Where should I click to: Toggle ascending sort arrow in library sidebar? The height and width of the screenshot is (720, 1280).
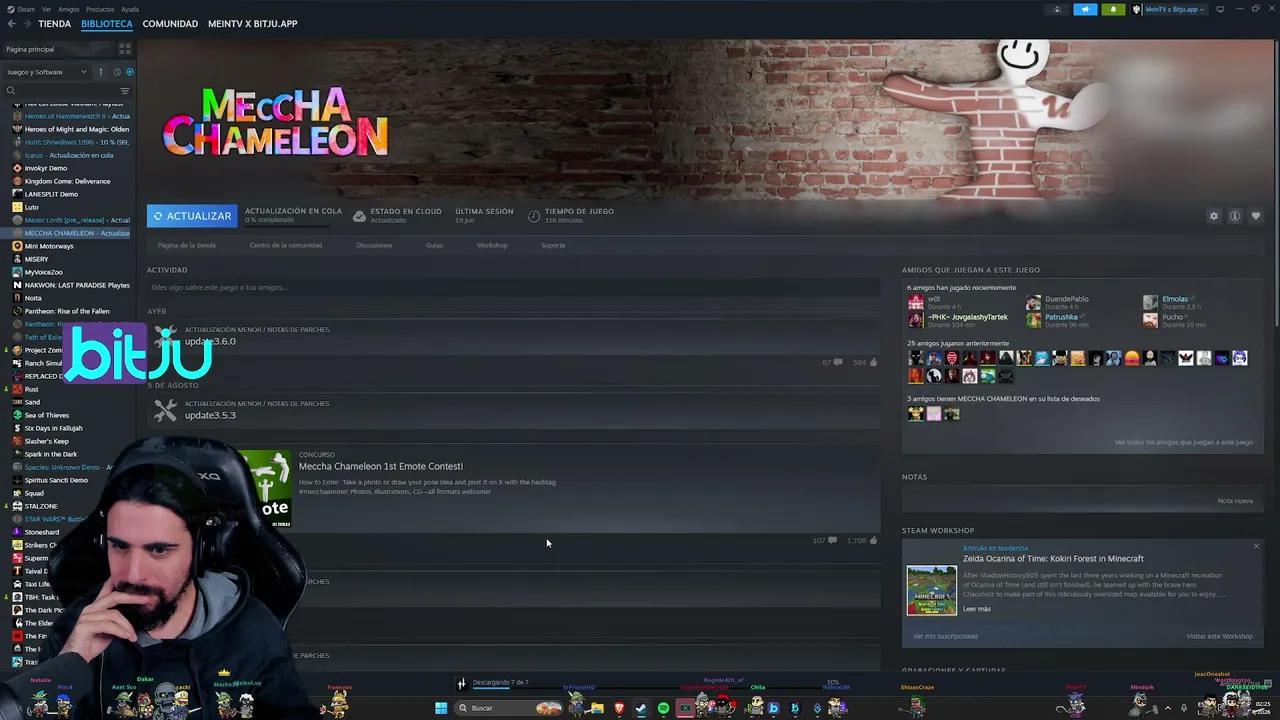(x=101, y=72)
